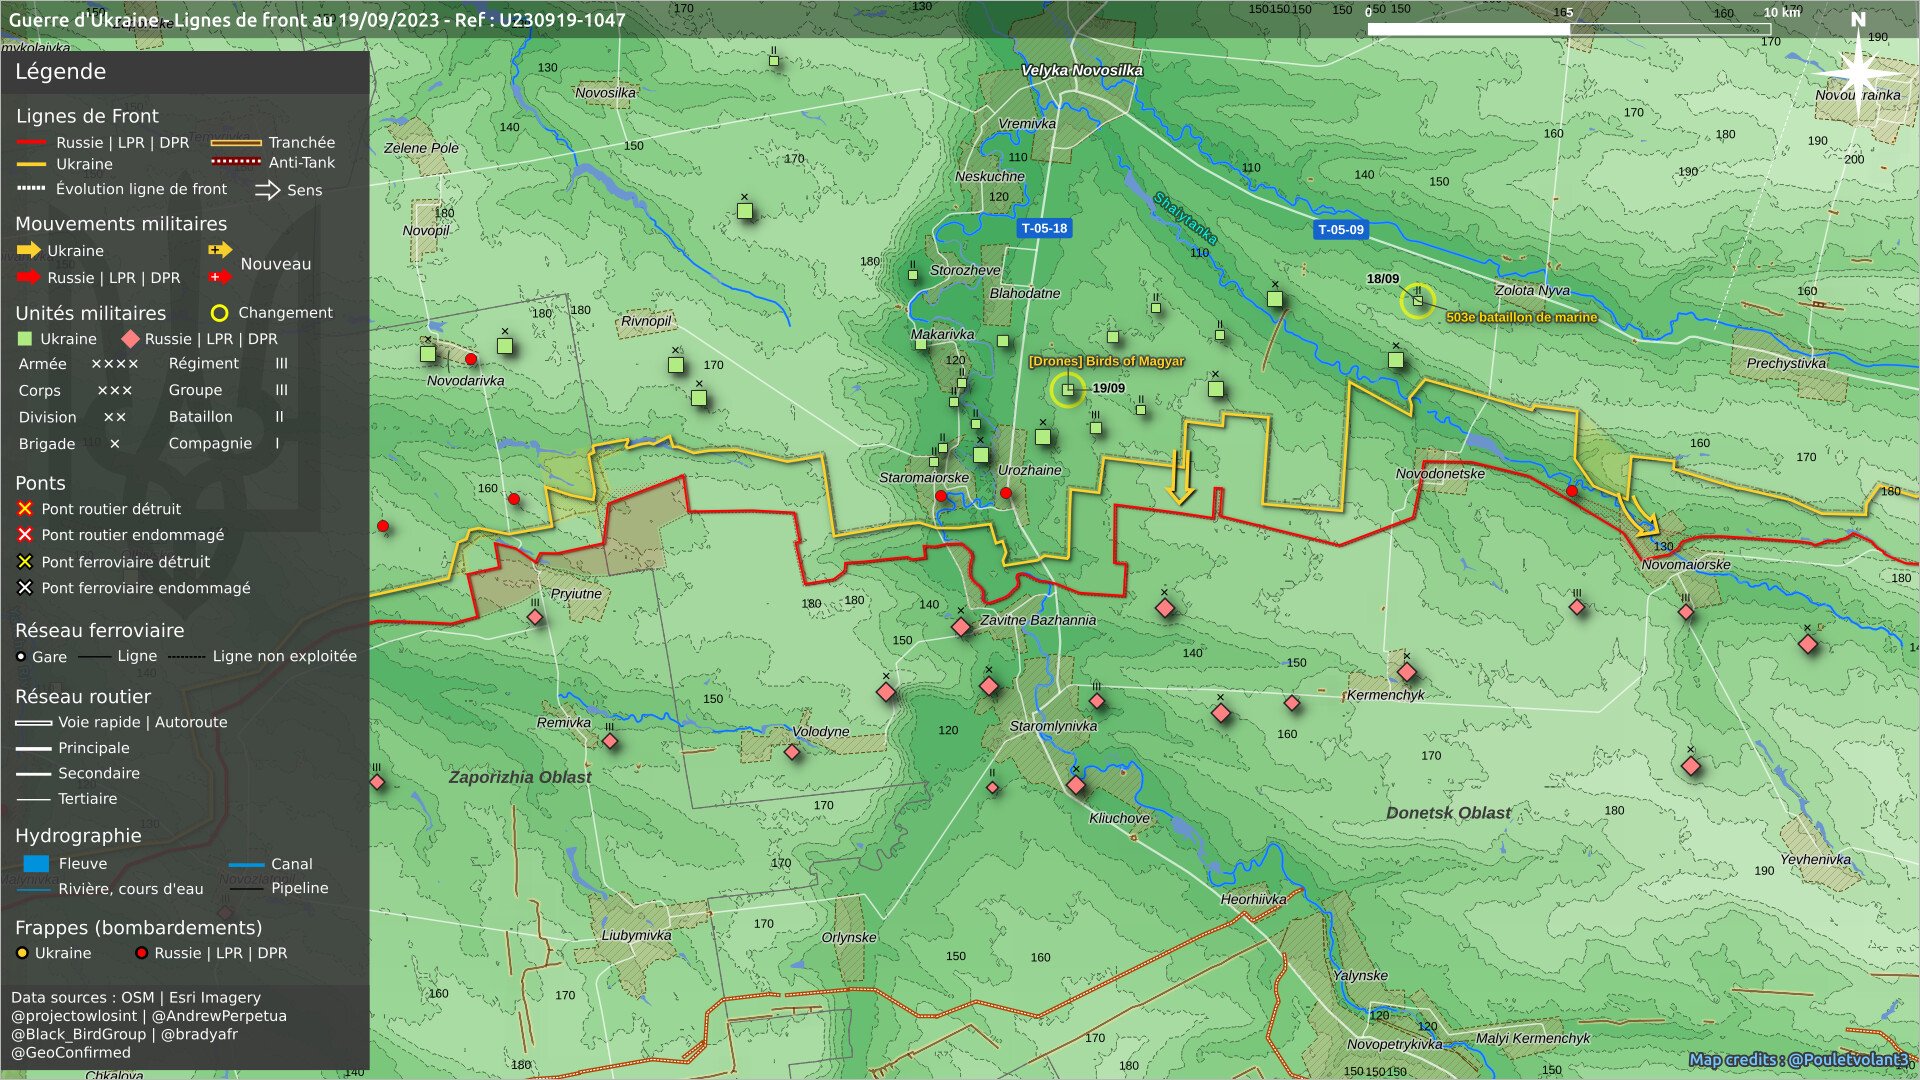This screenshot has height=1080, width=1920.
Task: Click the 'Pont routier endommagé' legend icon
Action: pos(25,535)
